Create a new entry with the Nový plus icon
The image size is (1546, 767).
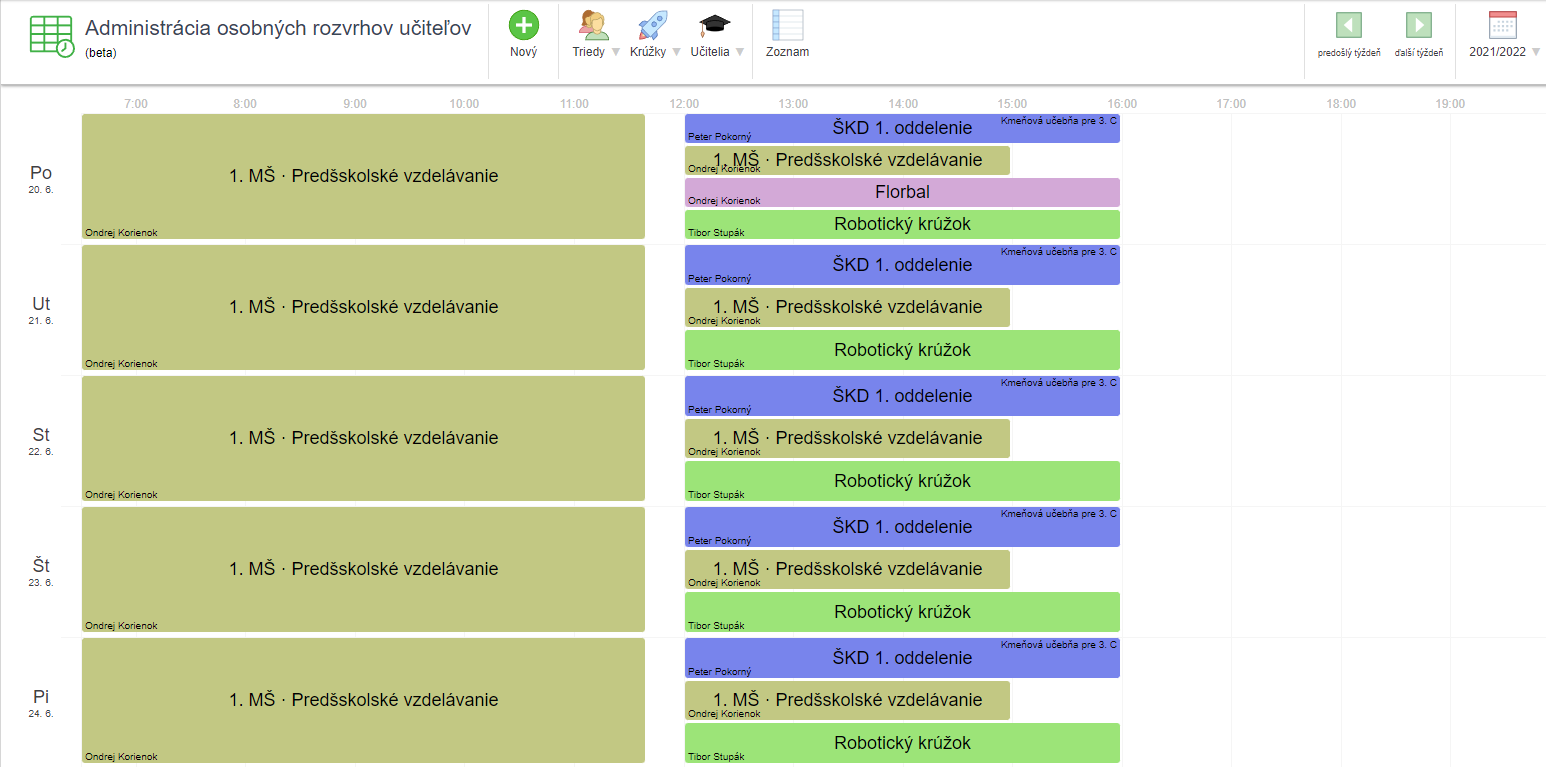pos(524,25)
